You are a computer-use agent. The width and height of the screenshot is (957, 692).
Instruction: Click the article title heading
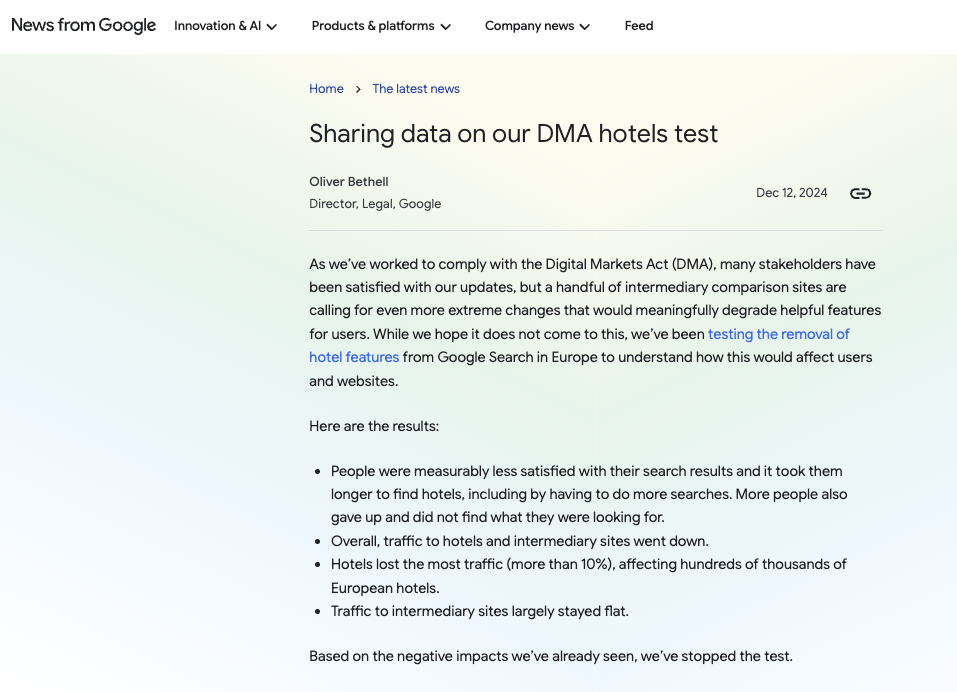(513, 134)
